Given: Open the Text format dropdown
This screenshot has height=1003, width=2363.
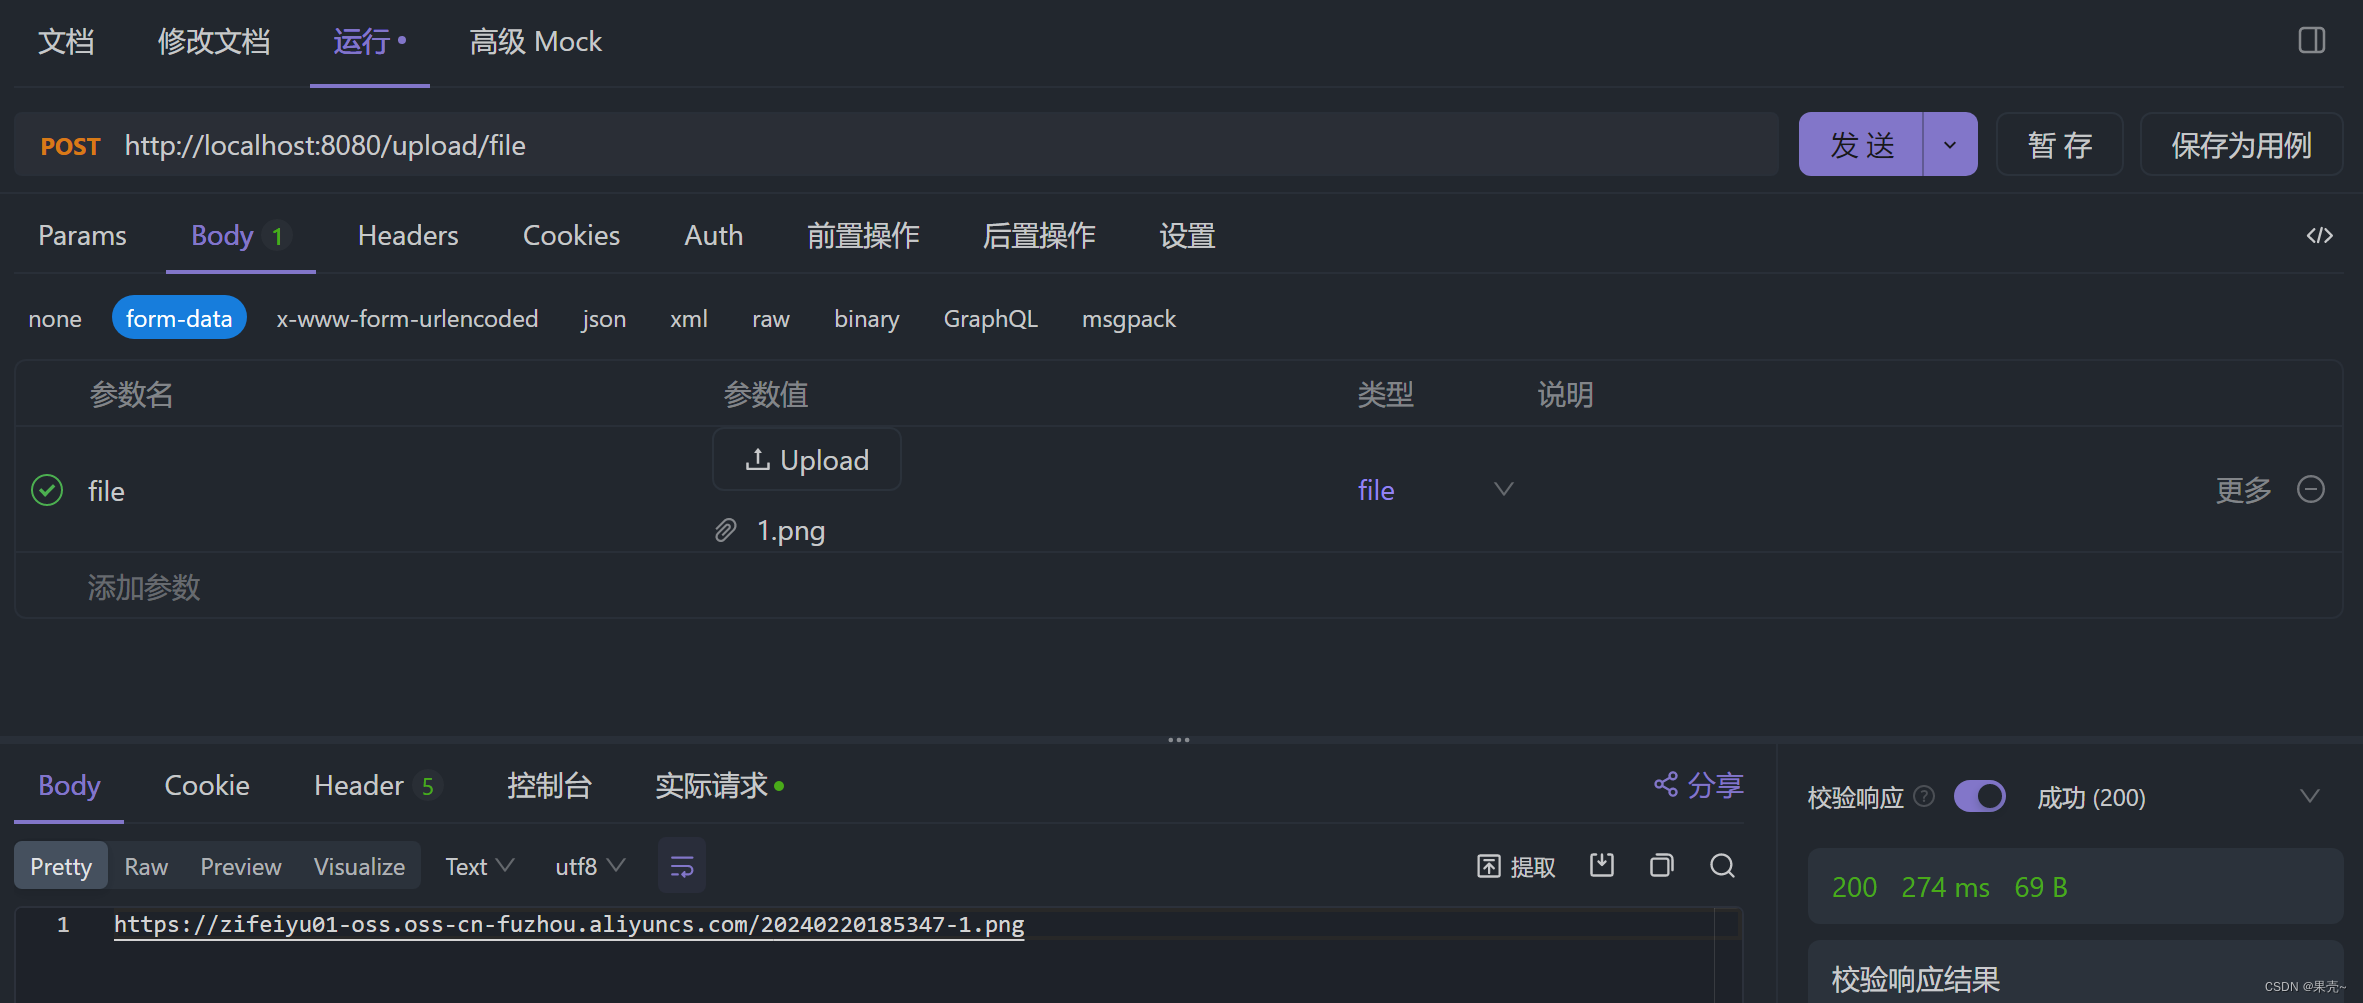Looking at the screenshot, I should 479,866.
